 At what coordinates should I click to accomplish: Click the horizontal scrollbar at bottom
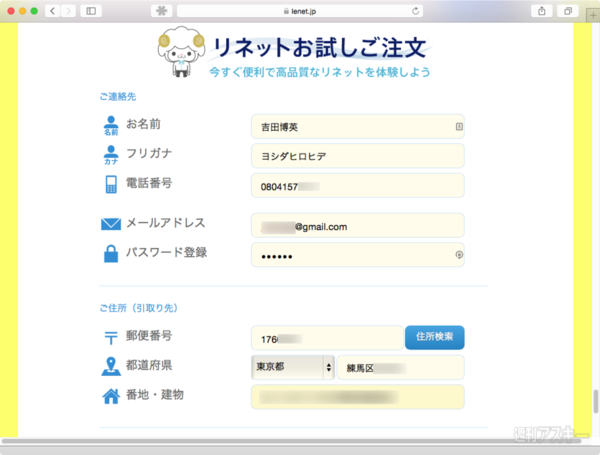pyautogui.click(x=291, y=441)
